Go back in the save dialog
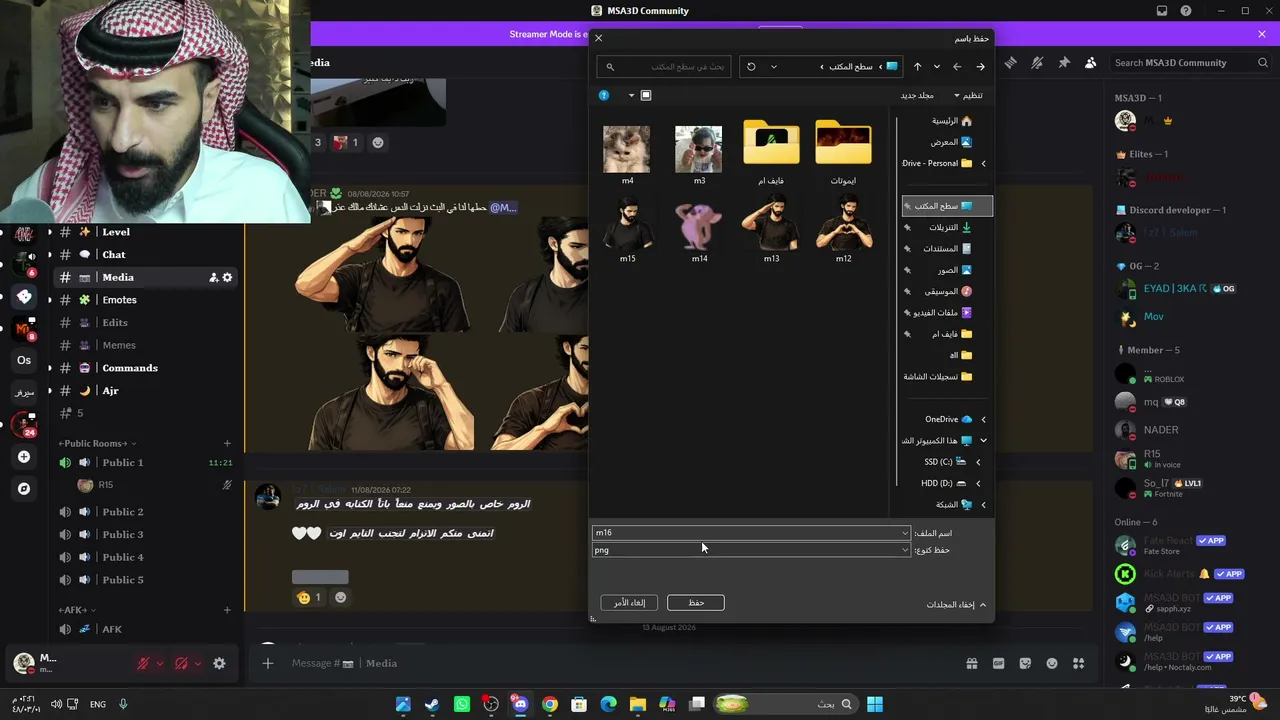The width and height of the screenshot is (1280, 720). 980,67
